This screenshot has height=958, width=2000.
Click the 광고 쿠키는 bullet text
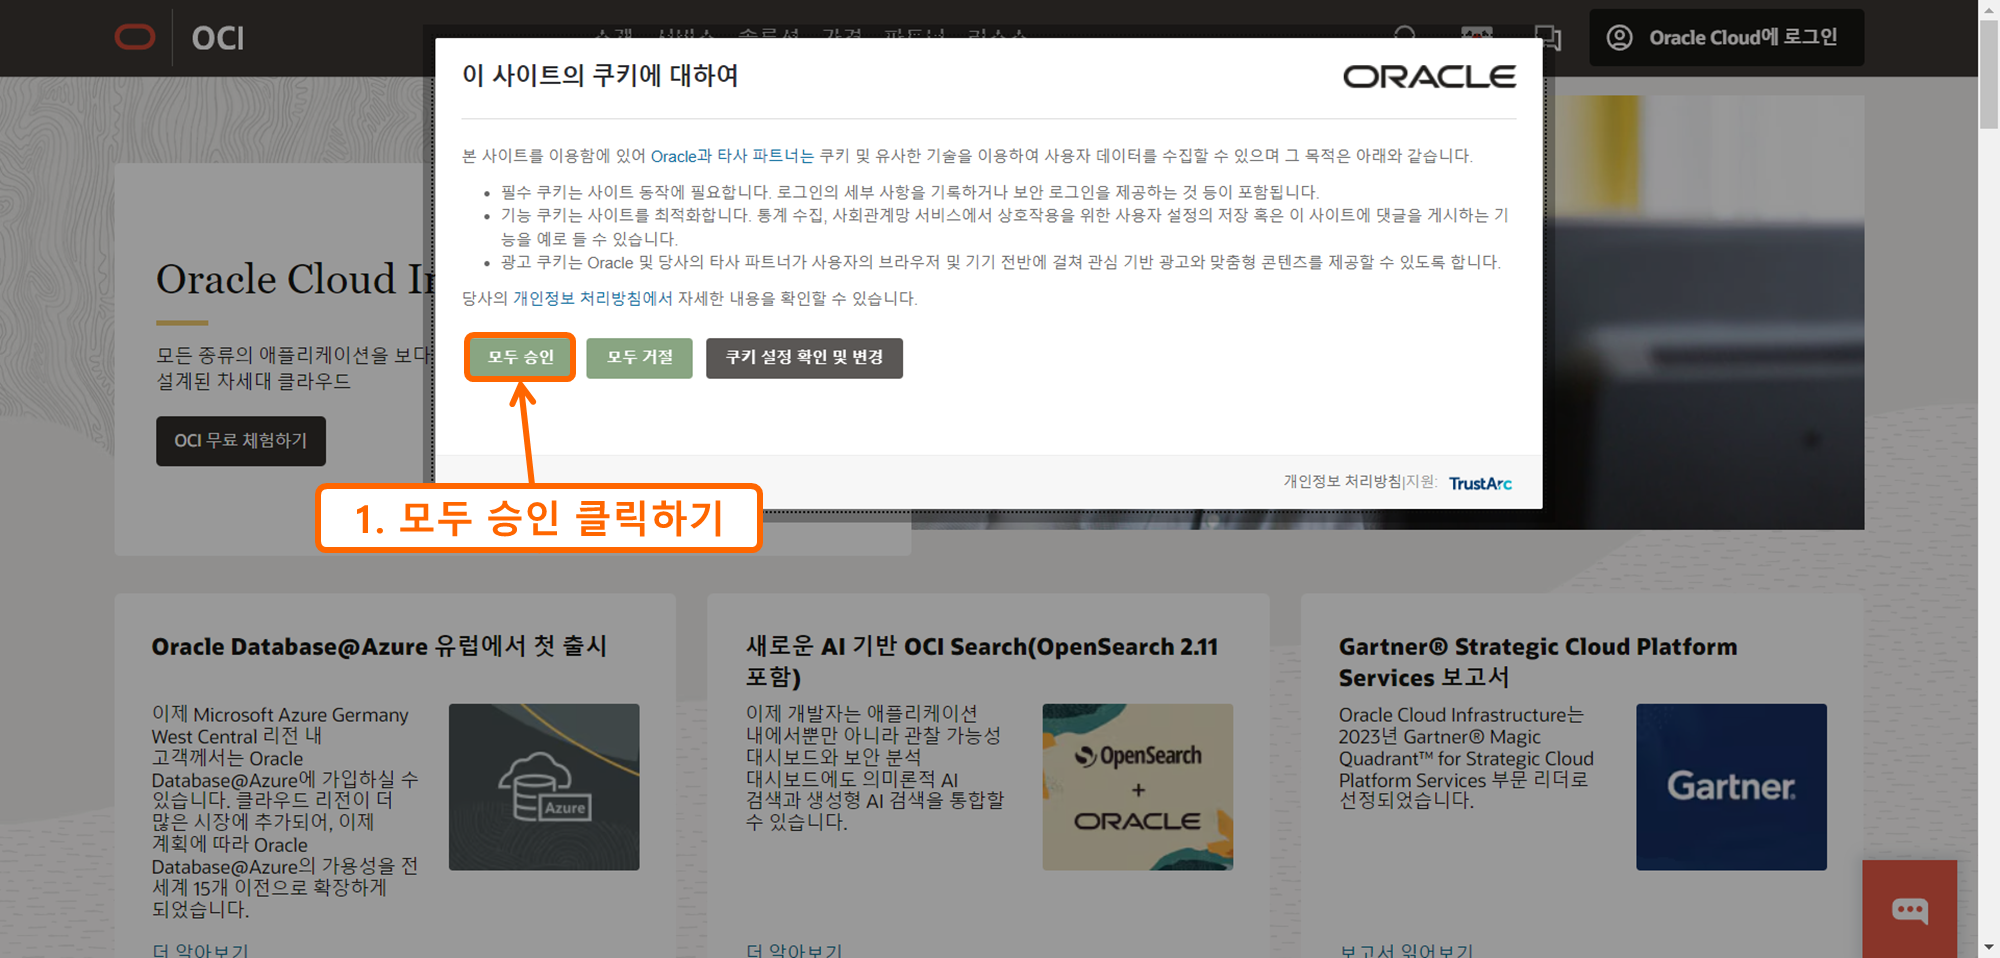[1001, 262]
